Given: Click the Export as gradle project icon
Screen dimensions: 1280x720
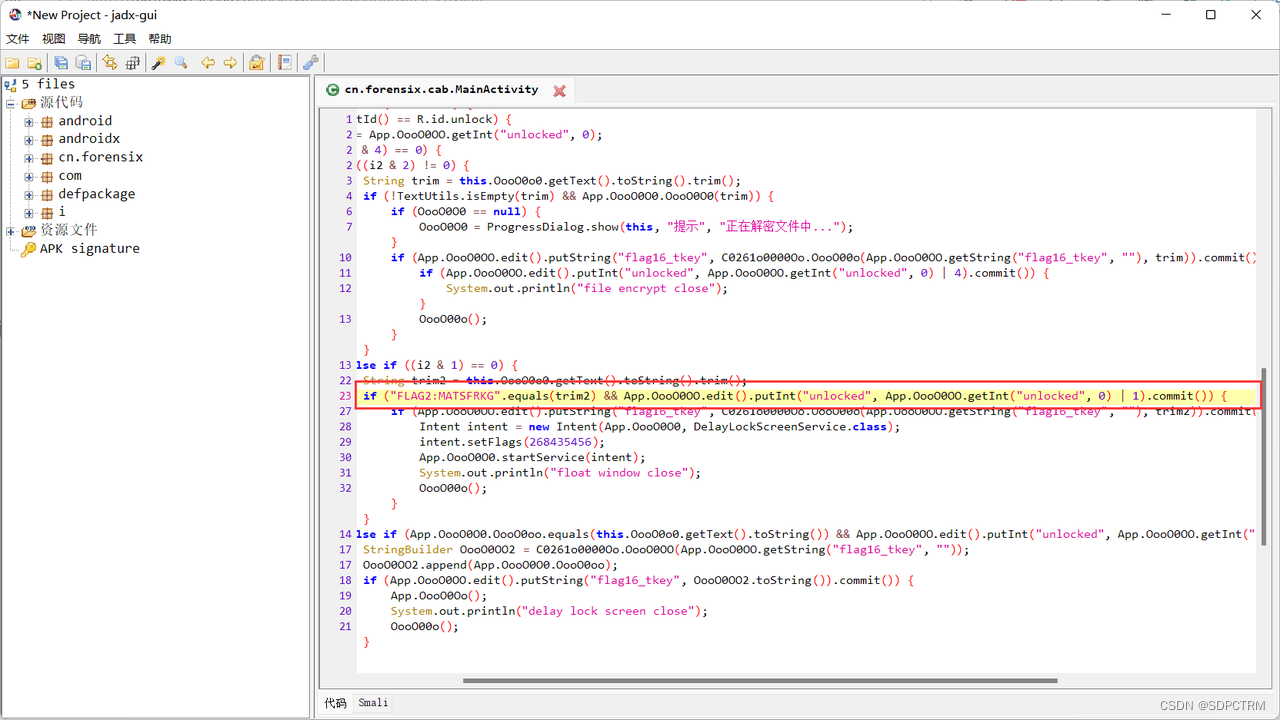Looking at the screenshot, I should pos(83,63).
